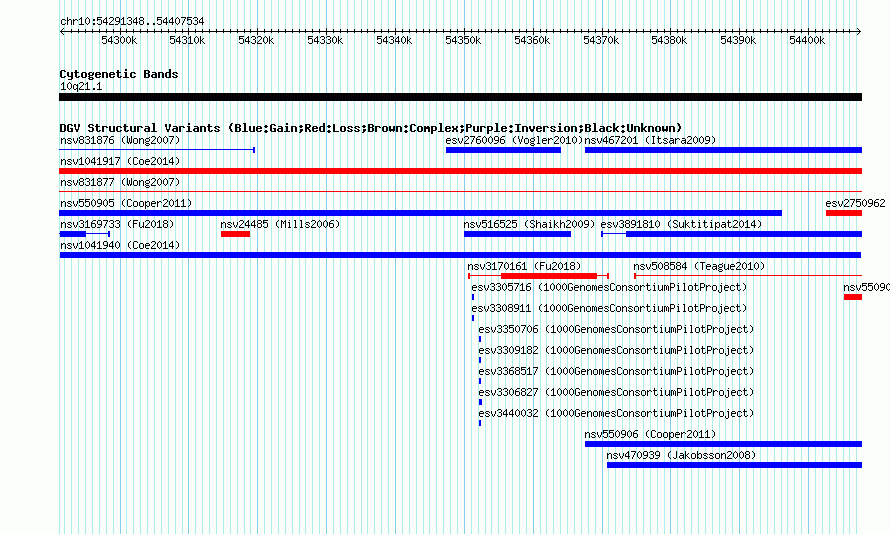Open the nsv470939 (Jakobsson2008) variant

681,455
